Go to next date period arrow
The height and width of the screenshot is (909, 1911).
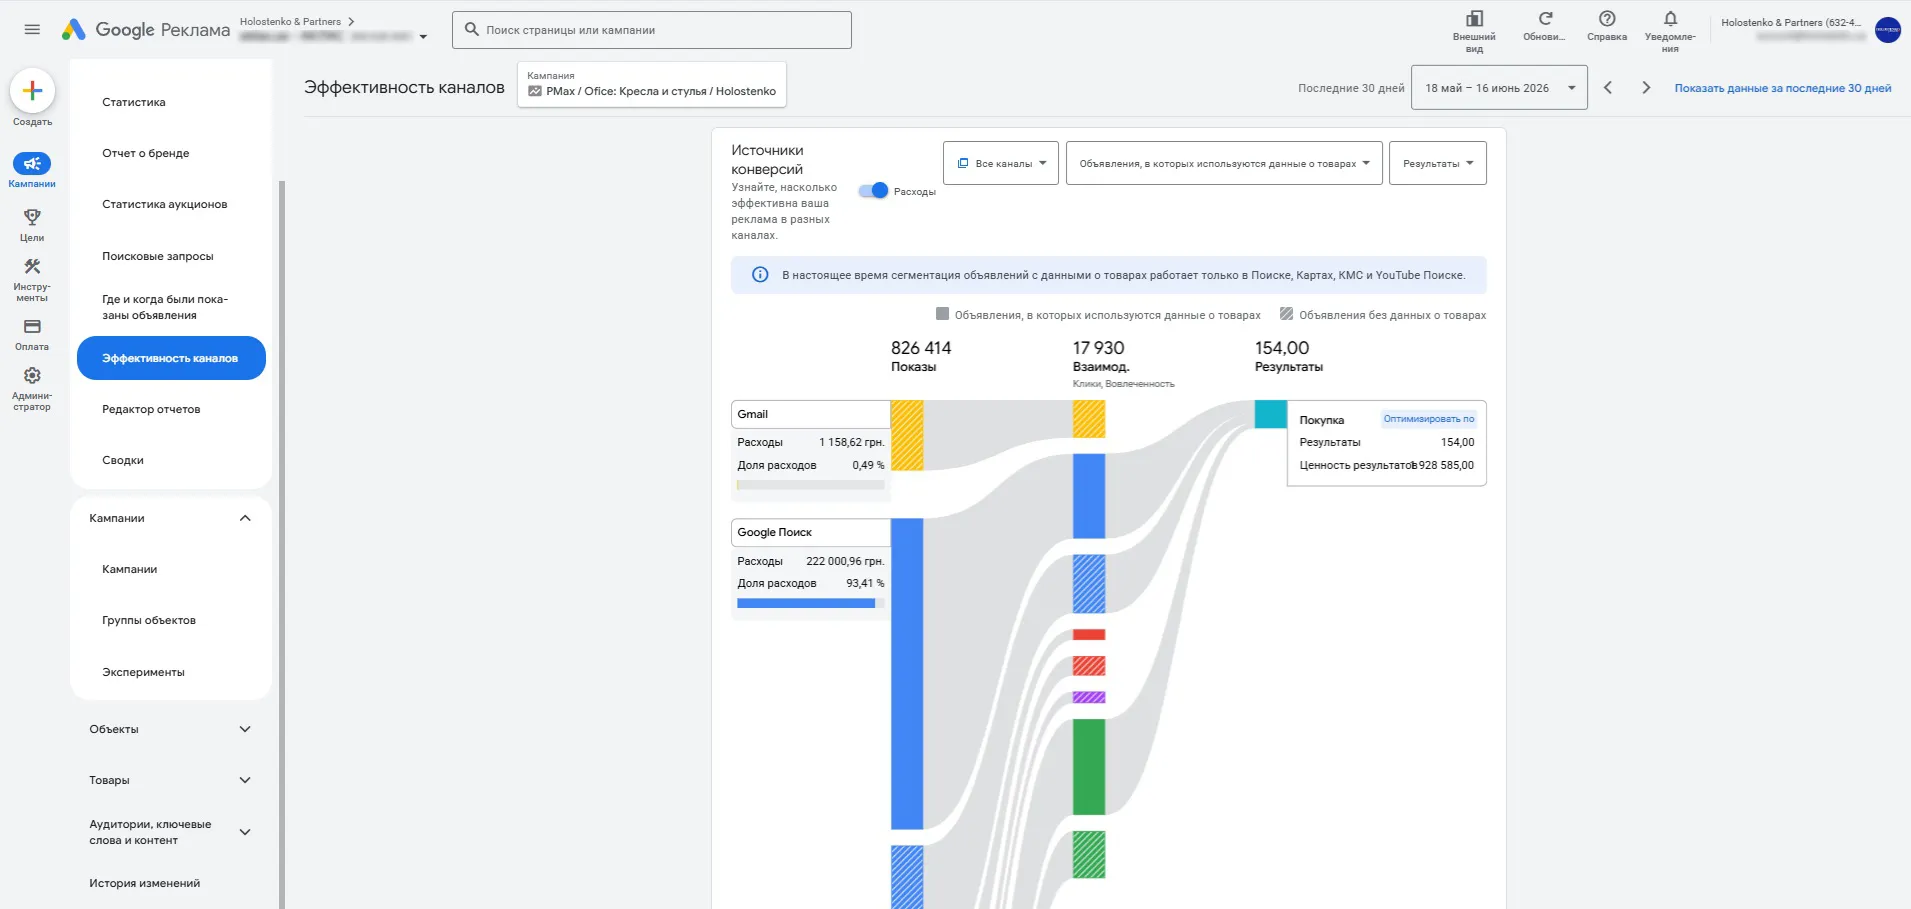[x=1646, y=88]
